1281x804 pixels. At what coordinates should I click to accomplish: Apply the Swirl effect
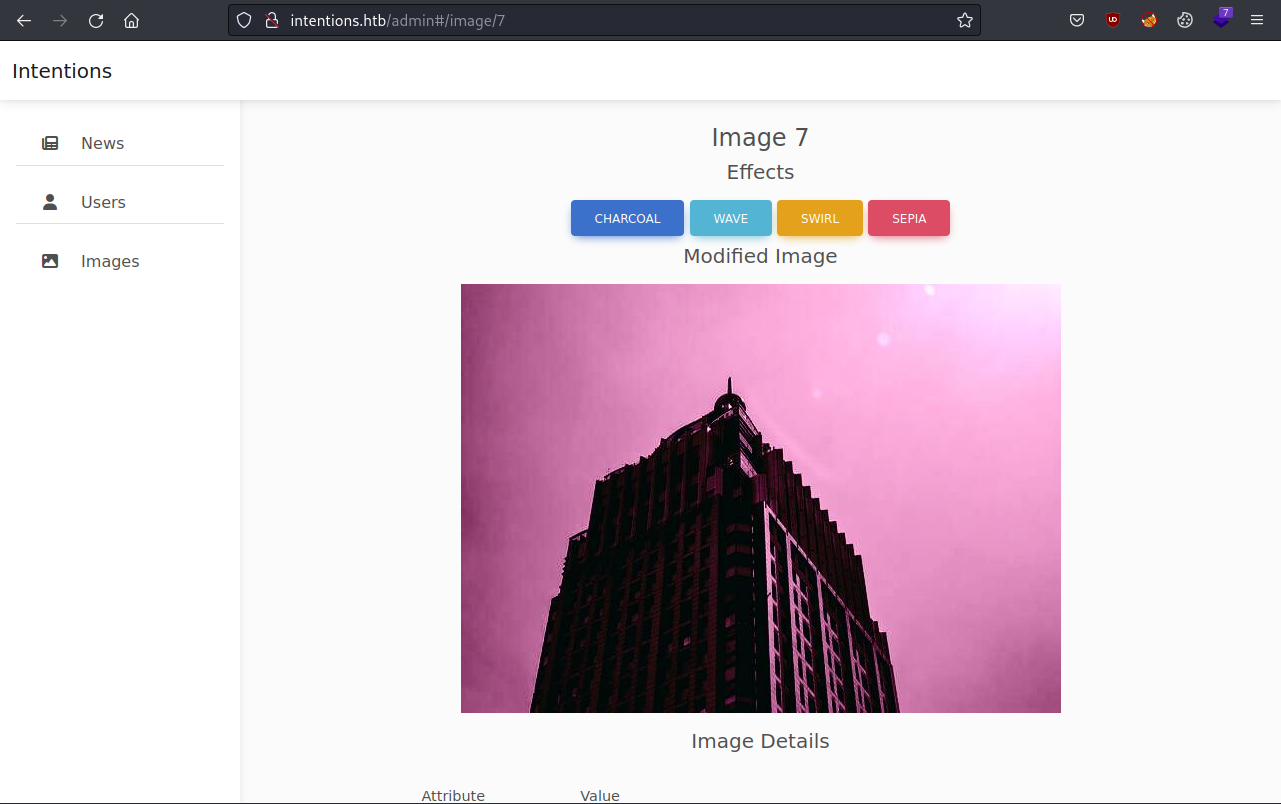[820, 218]
